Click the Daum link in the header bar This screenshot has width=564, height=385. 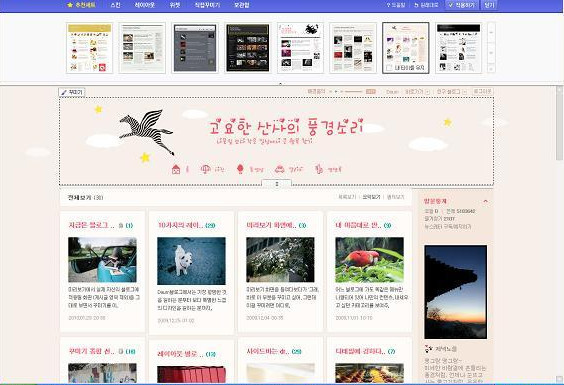pyautogui.click(x=392, y=92)
